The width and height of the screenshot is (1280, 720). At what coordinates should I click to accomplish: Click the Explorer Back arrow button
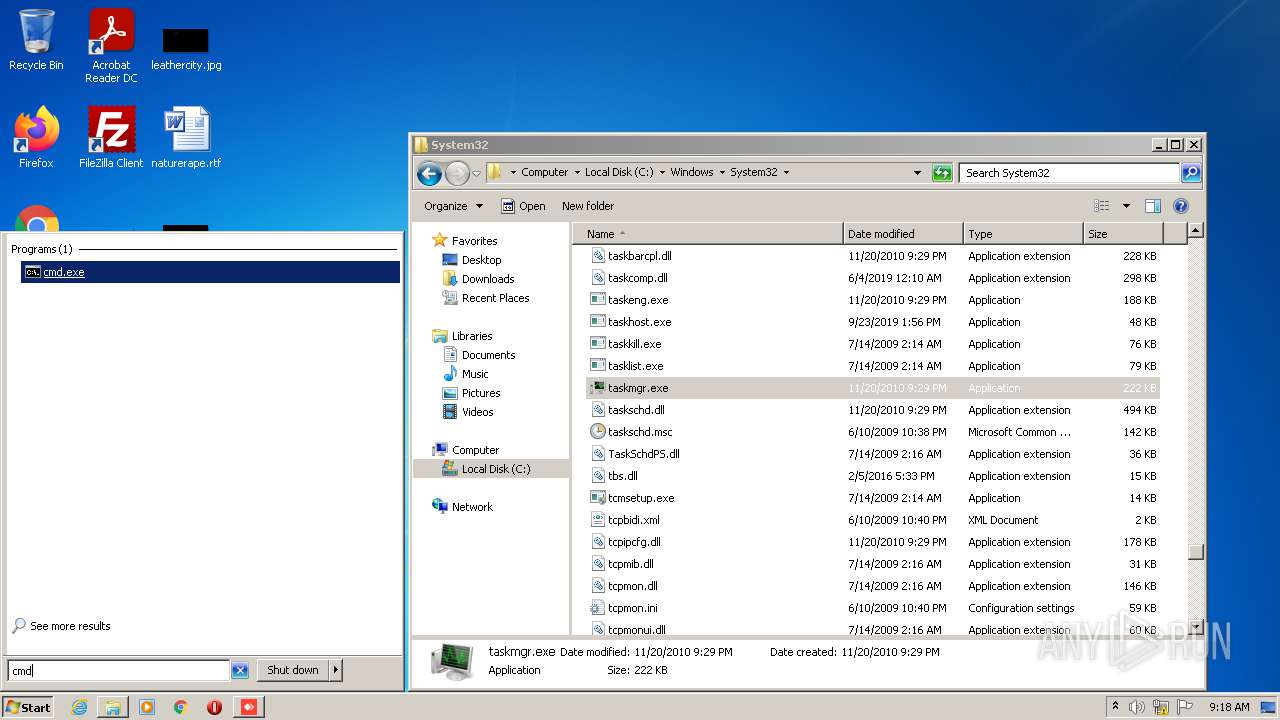coord(430,173)
